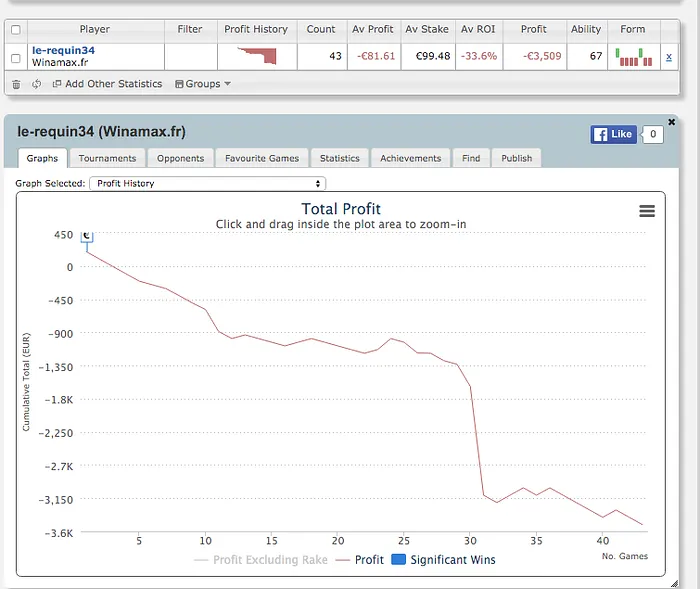Sort by Ability column header

[586, 29]
